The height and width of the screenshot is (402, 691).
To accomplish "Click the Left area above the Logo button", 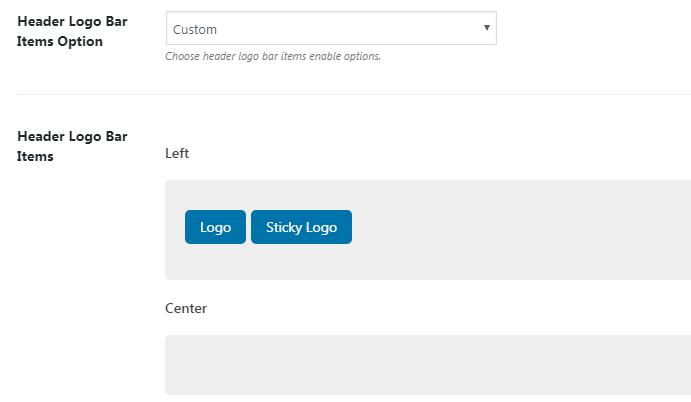I will tap(215, 195).
